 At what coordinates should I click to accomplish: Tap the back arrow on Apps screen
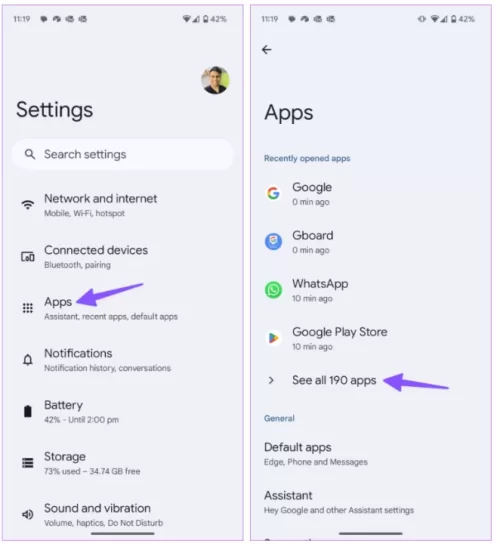tap(266, 50)
